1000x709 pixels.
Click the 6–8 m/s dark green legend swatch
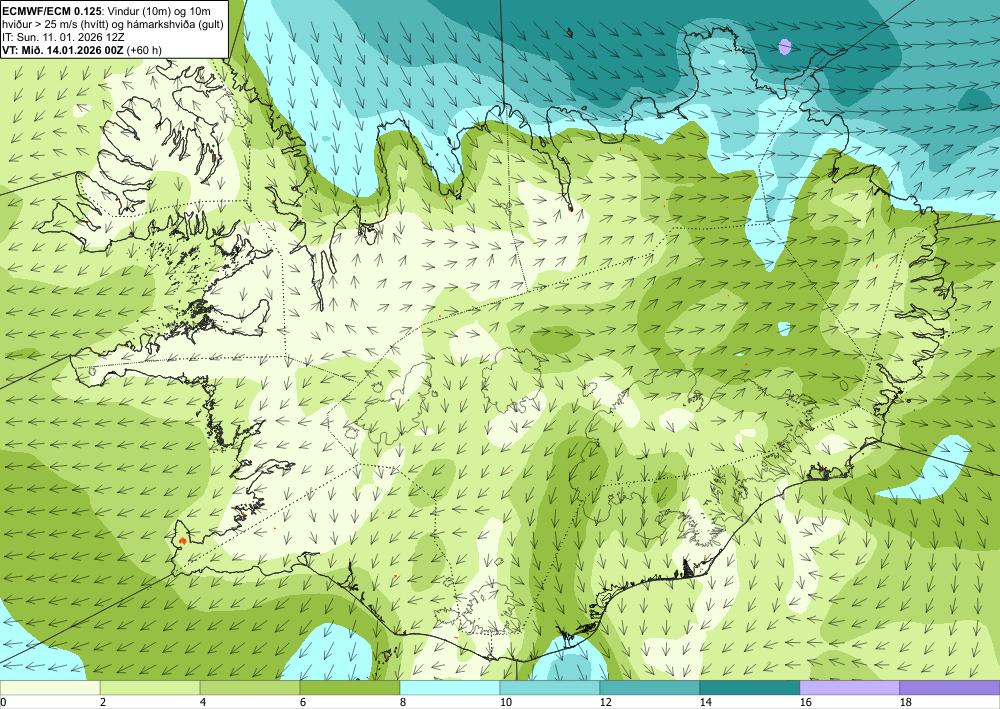(349, 687)
